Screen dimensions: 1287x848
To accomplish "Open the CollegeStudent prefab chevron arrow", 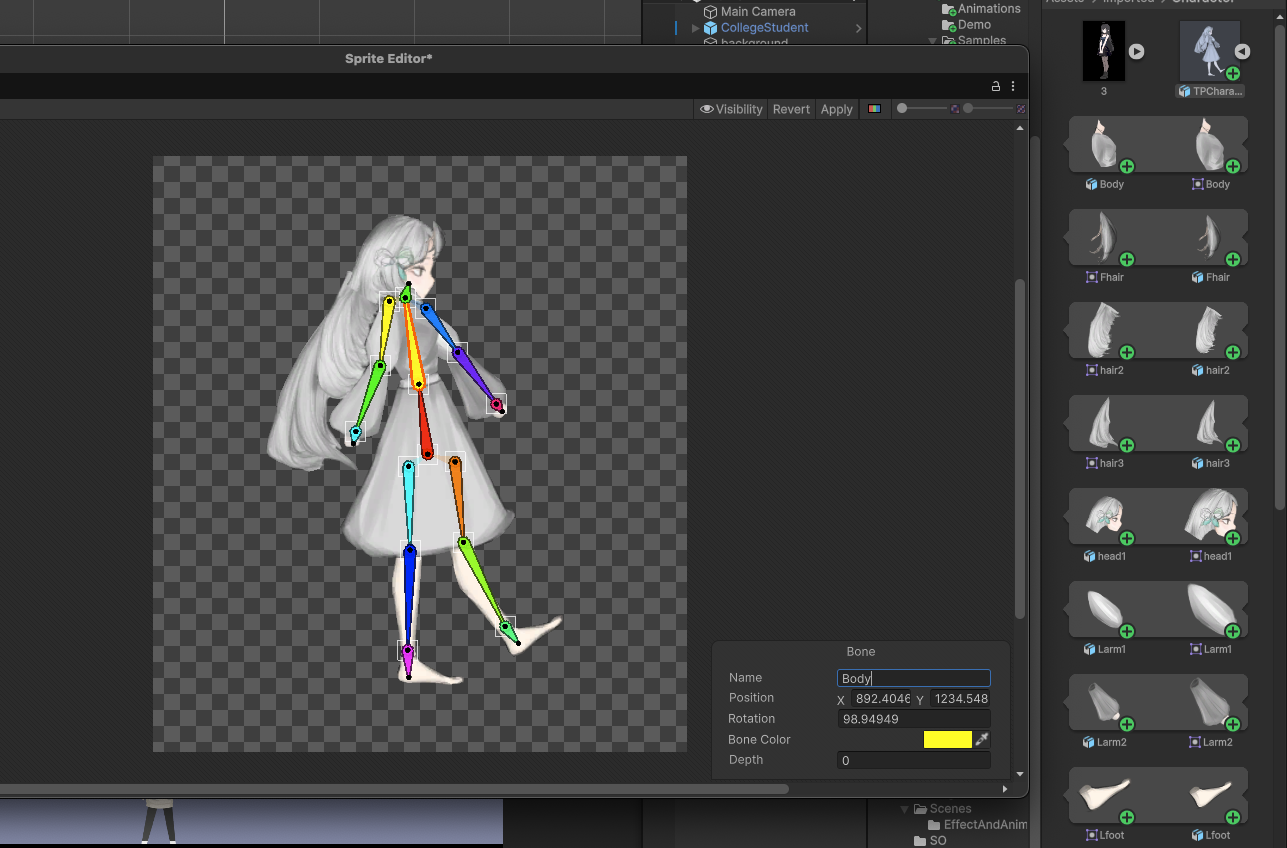I will tap(858, 28).
